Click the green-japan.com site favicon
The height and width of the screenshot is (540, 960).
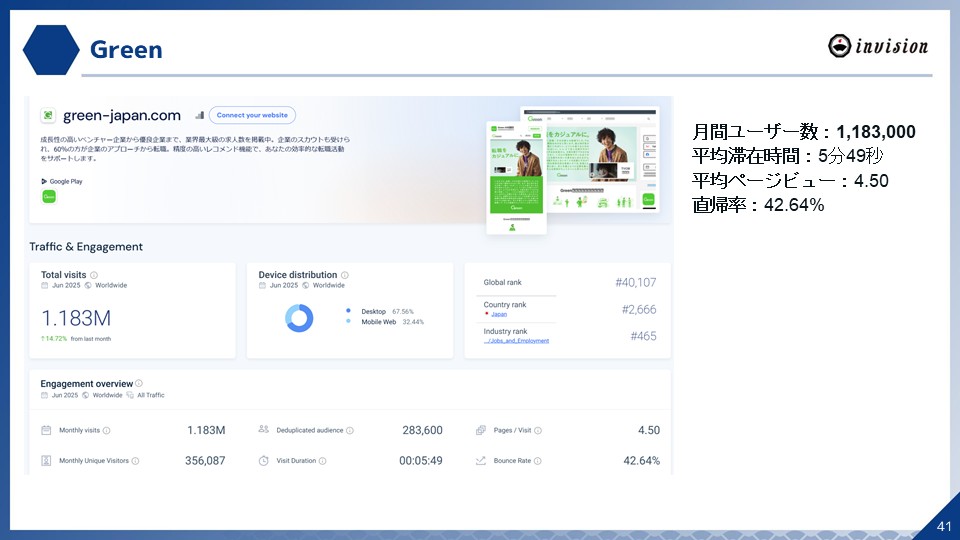pyautogui.click(x=48, y=115)
